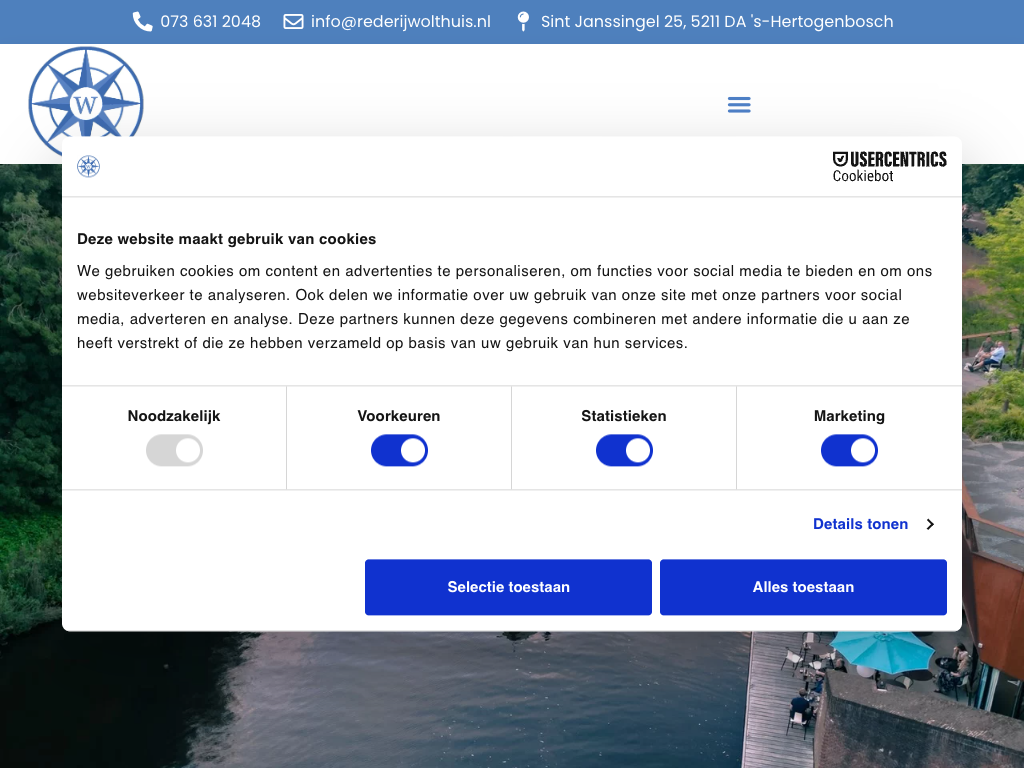Viewport: 1024px width, 768px height.
Task: Click the cookie dialog heading text
Action: pos(227,239)
